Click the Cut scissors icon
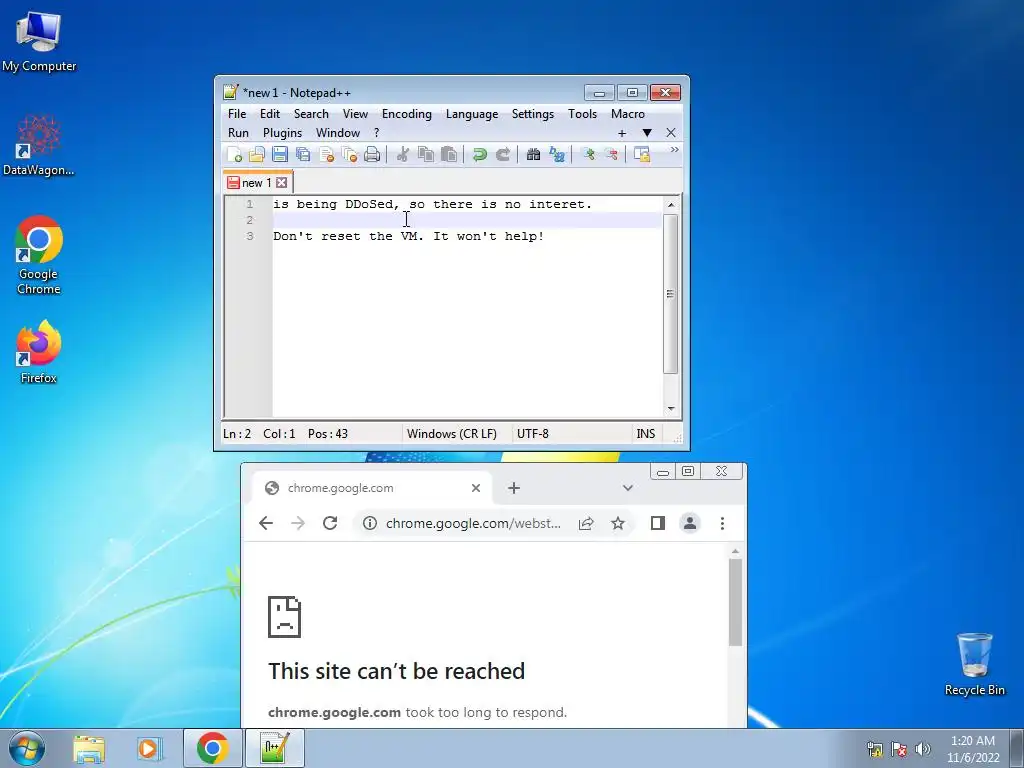 click(x=403, y=154)
